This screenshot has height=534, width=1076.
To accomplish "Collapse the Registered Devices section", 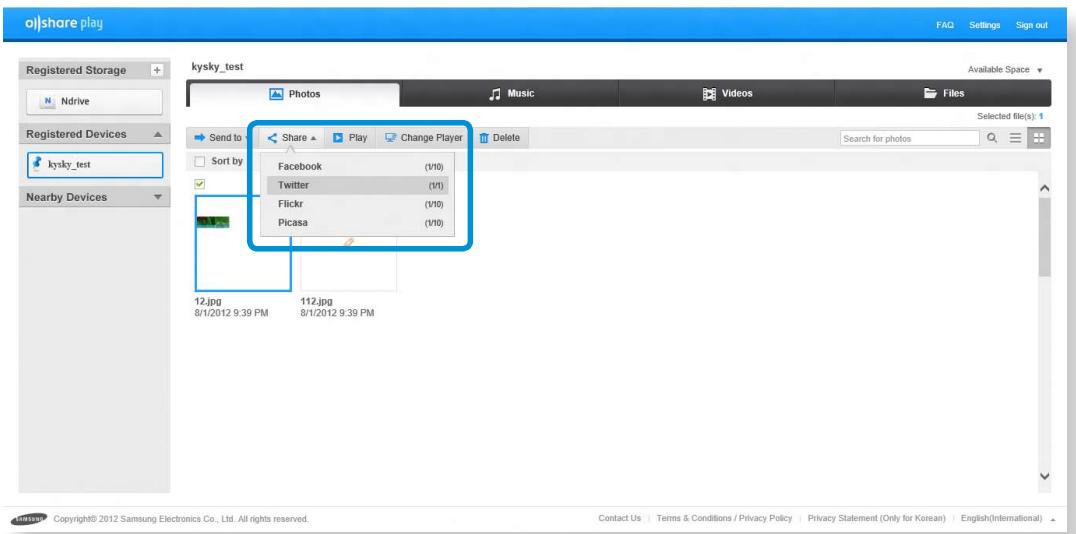I will 157,135.
